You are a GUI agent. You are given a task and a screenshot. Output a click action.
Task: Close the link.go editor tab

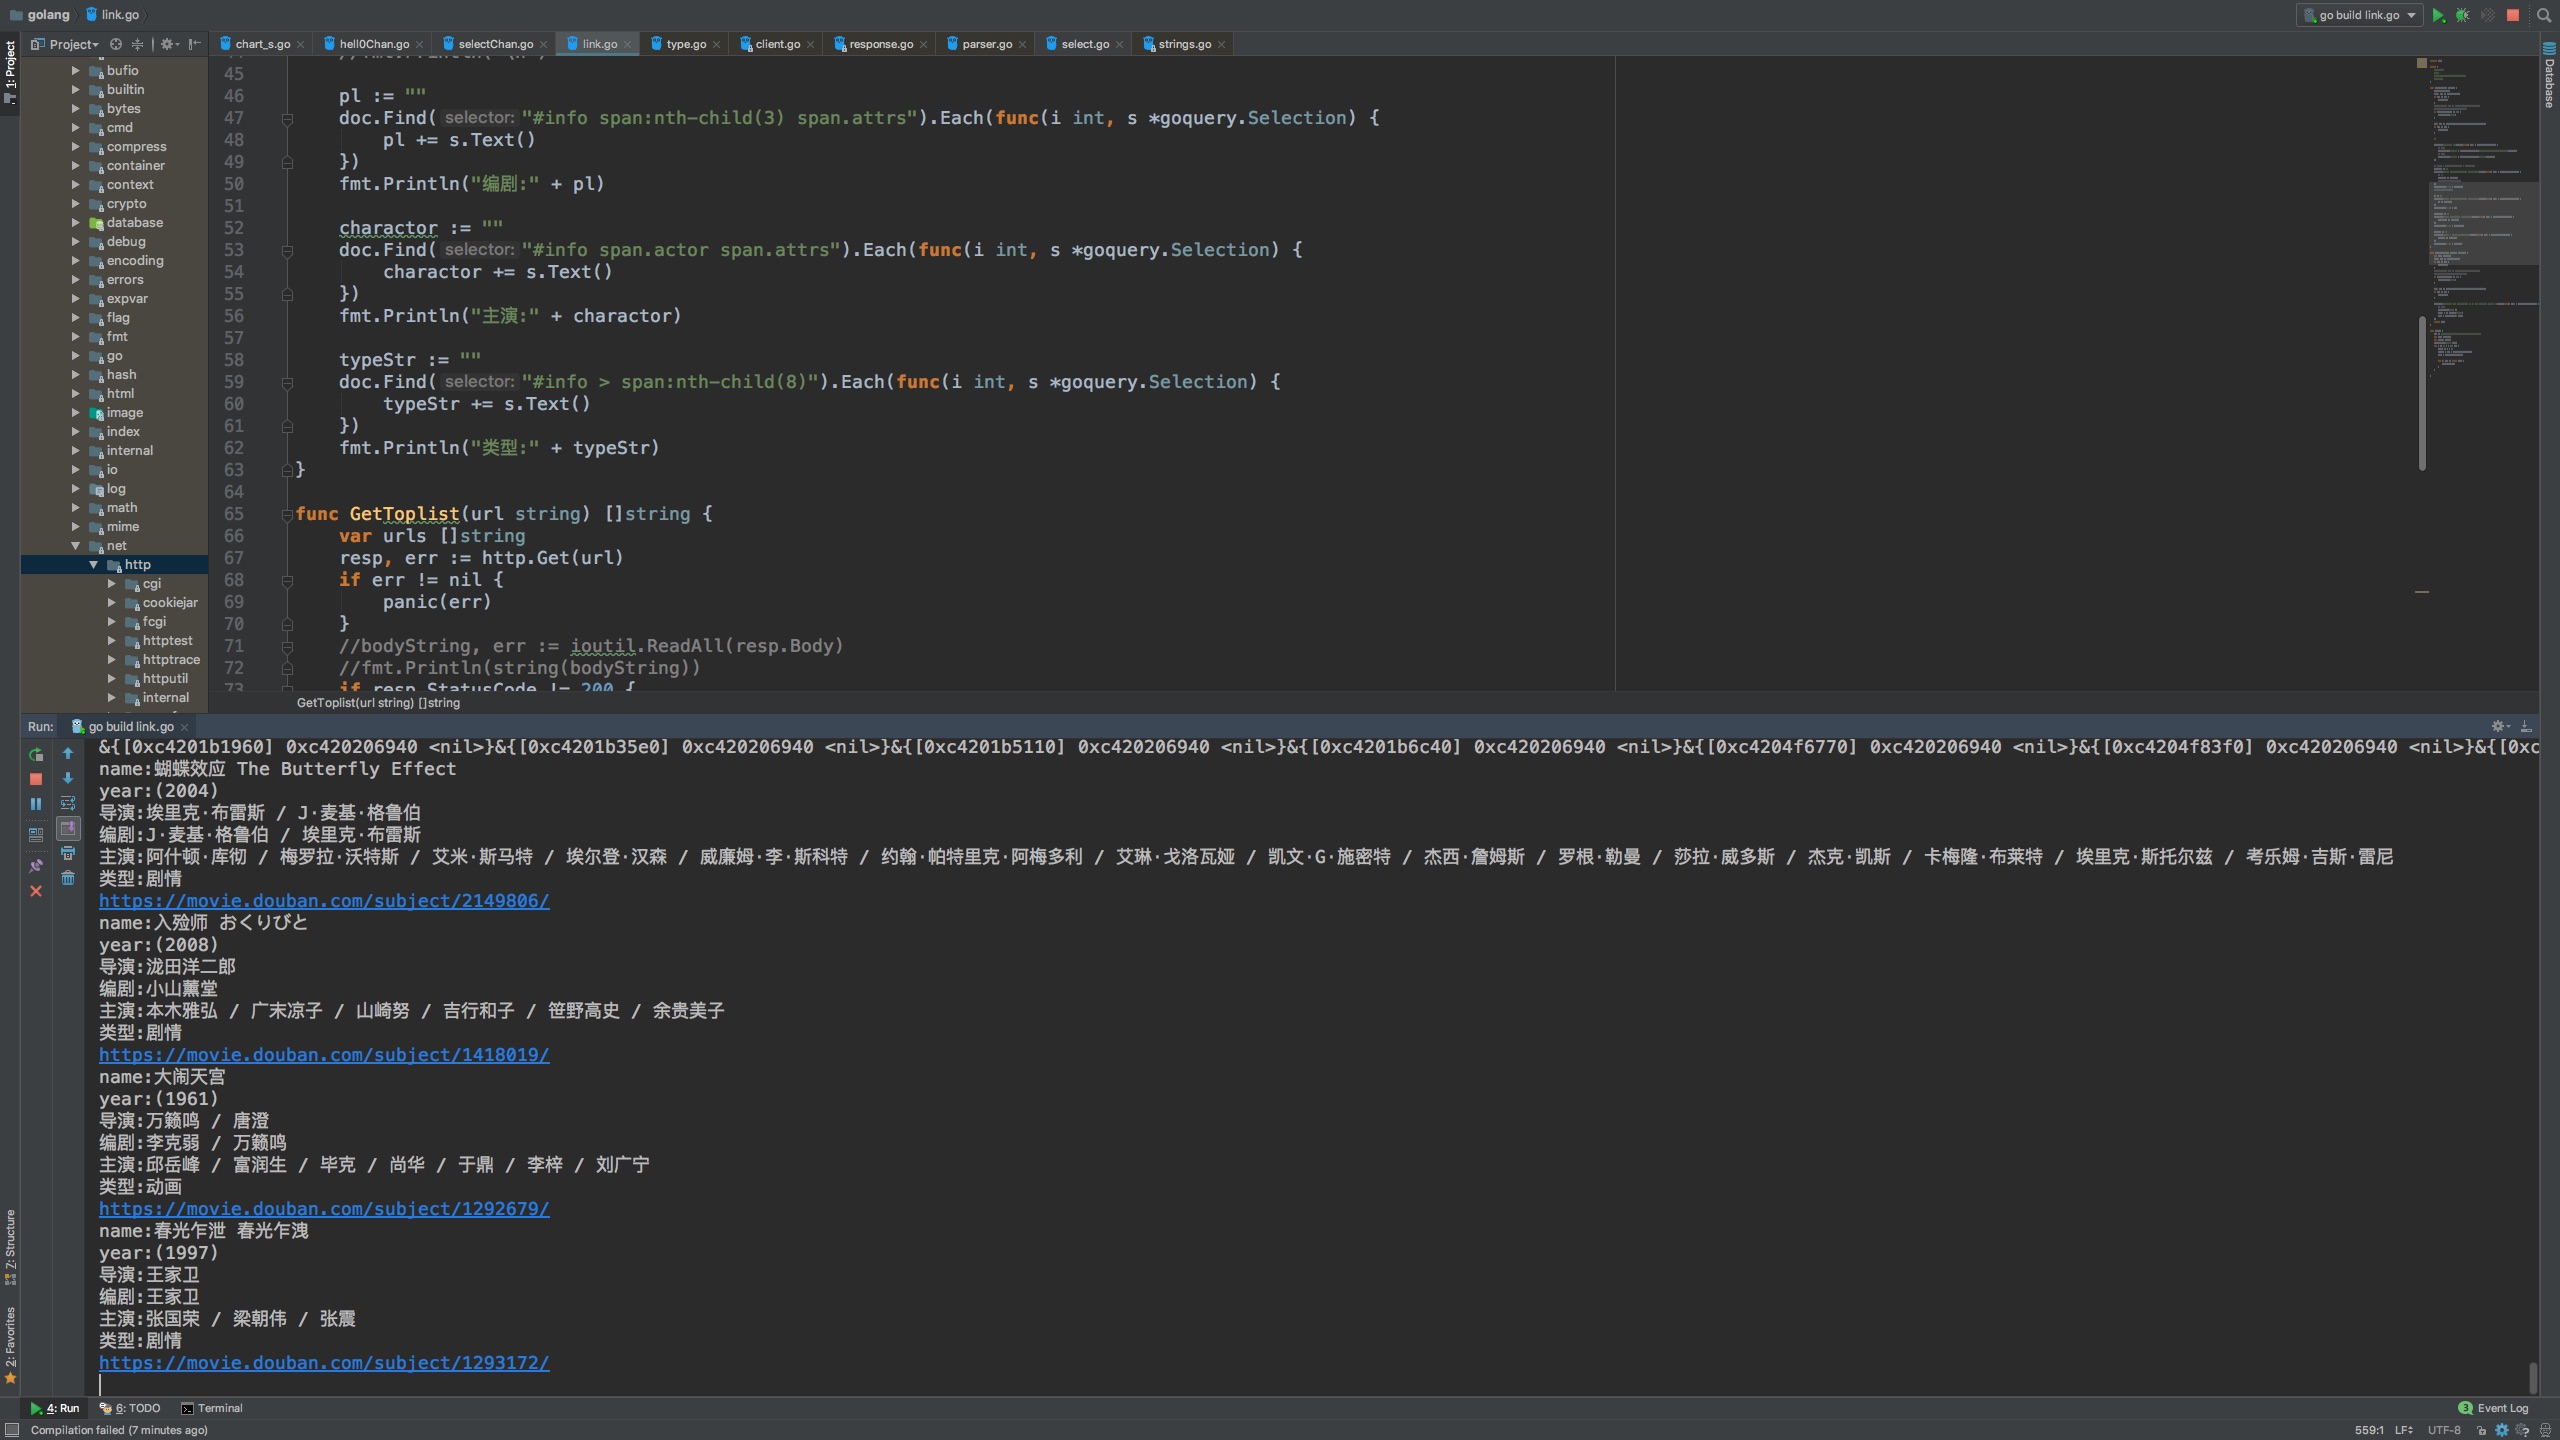627,44
